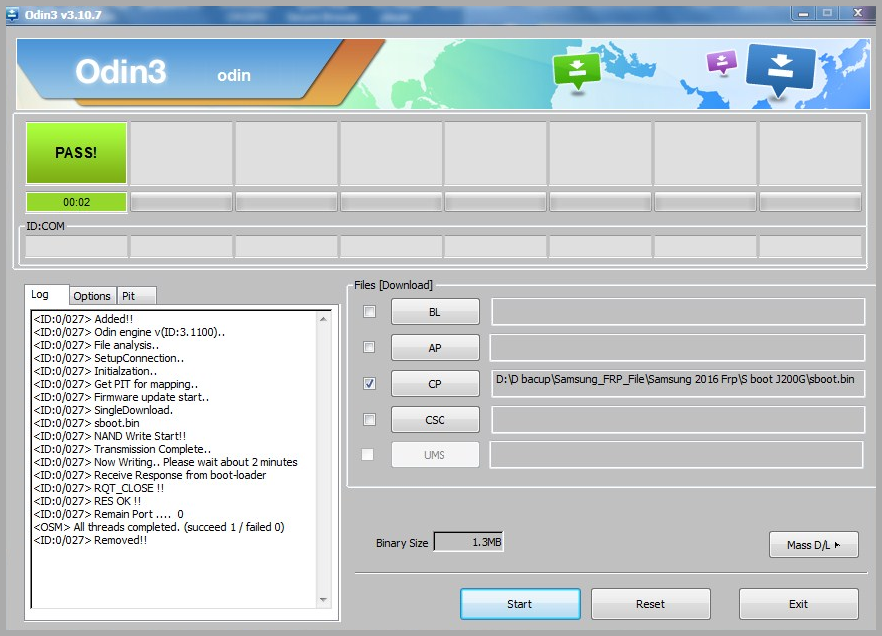Click log scrollbar up arrow
Screen dimensions: 882x636
click(323, 319)
